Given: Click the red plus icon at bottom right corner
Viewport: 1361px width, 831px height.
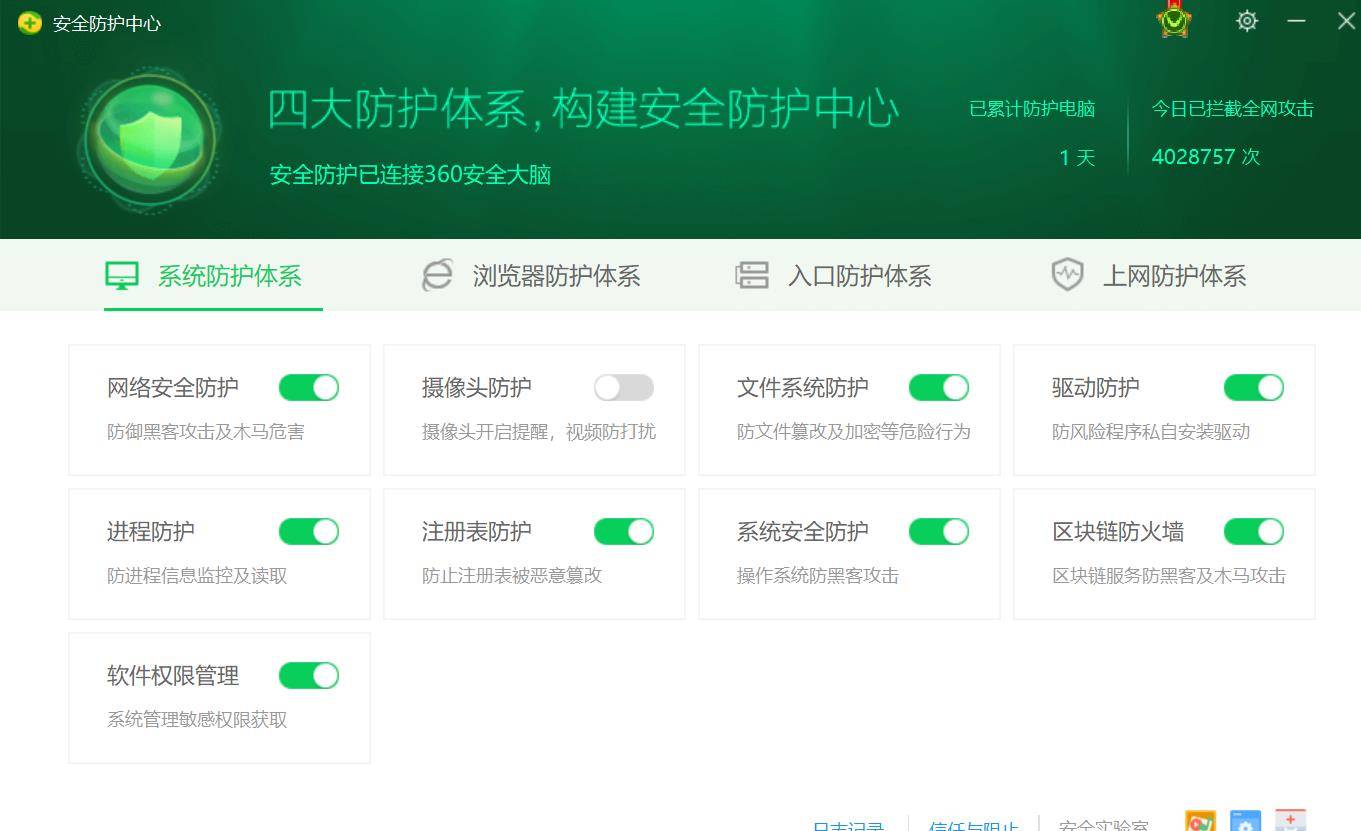Looking at the screenshot, I should (x=1289, y=820).
